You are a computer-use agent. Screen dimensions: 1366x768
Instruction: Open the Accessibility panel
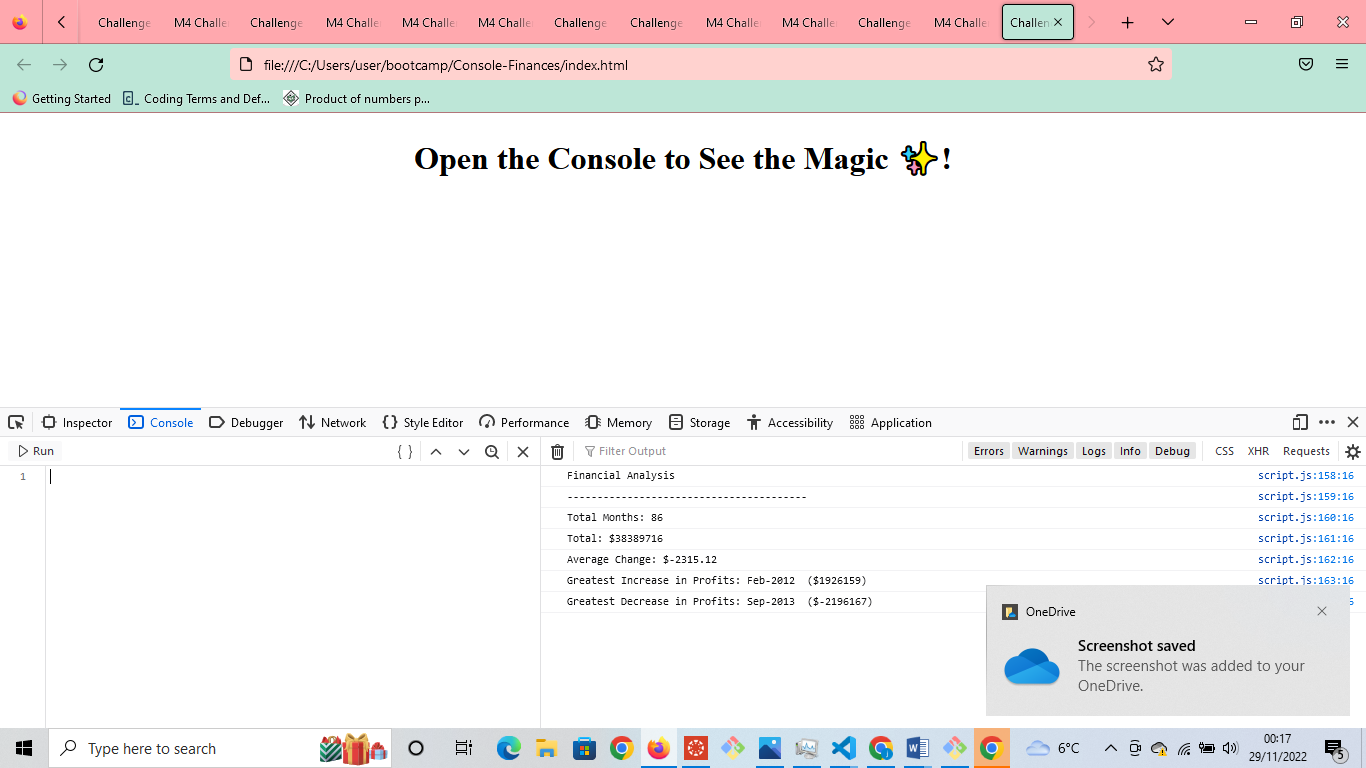pyautogui.click(x=790, y=422)
